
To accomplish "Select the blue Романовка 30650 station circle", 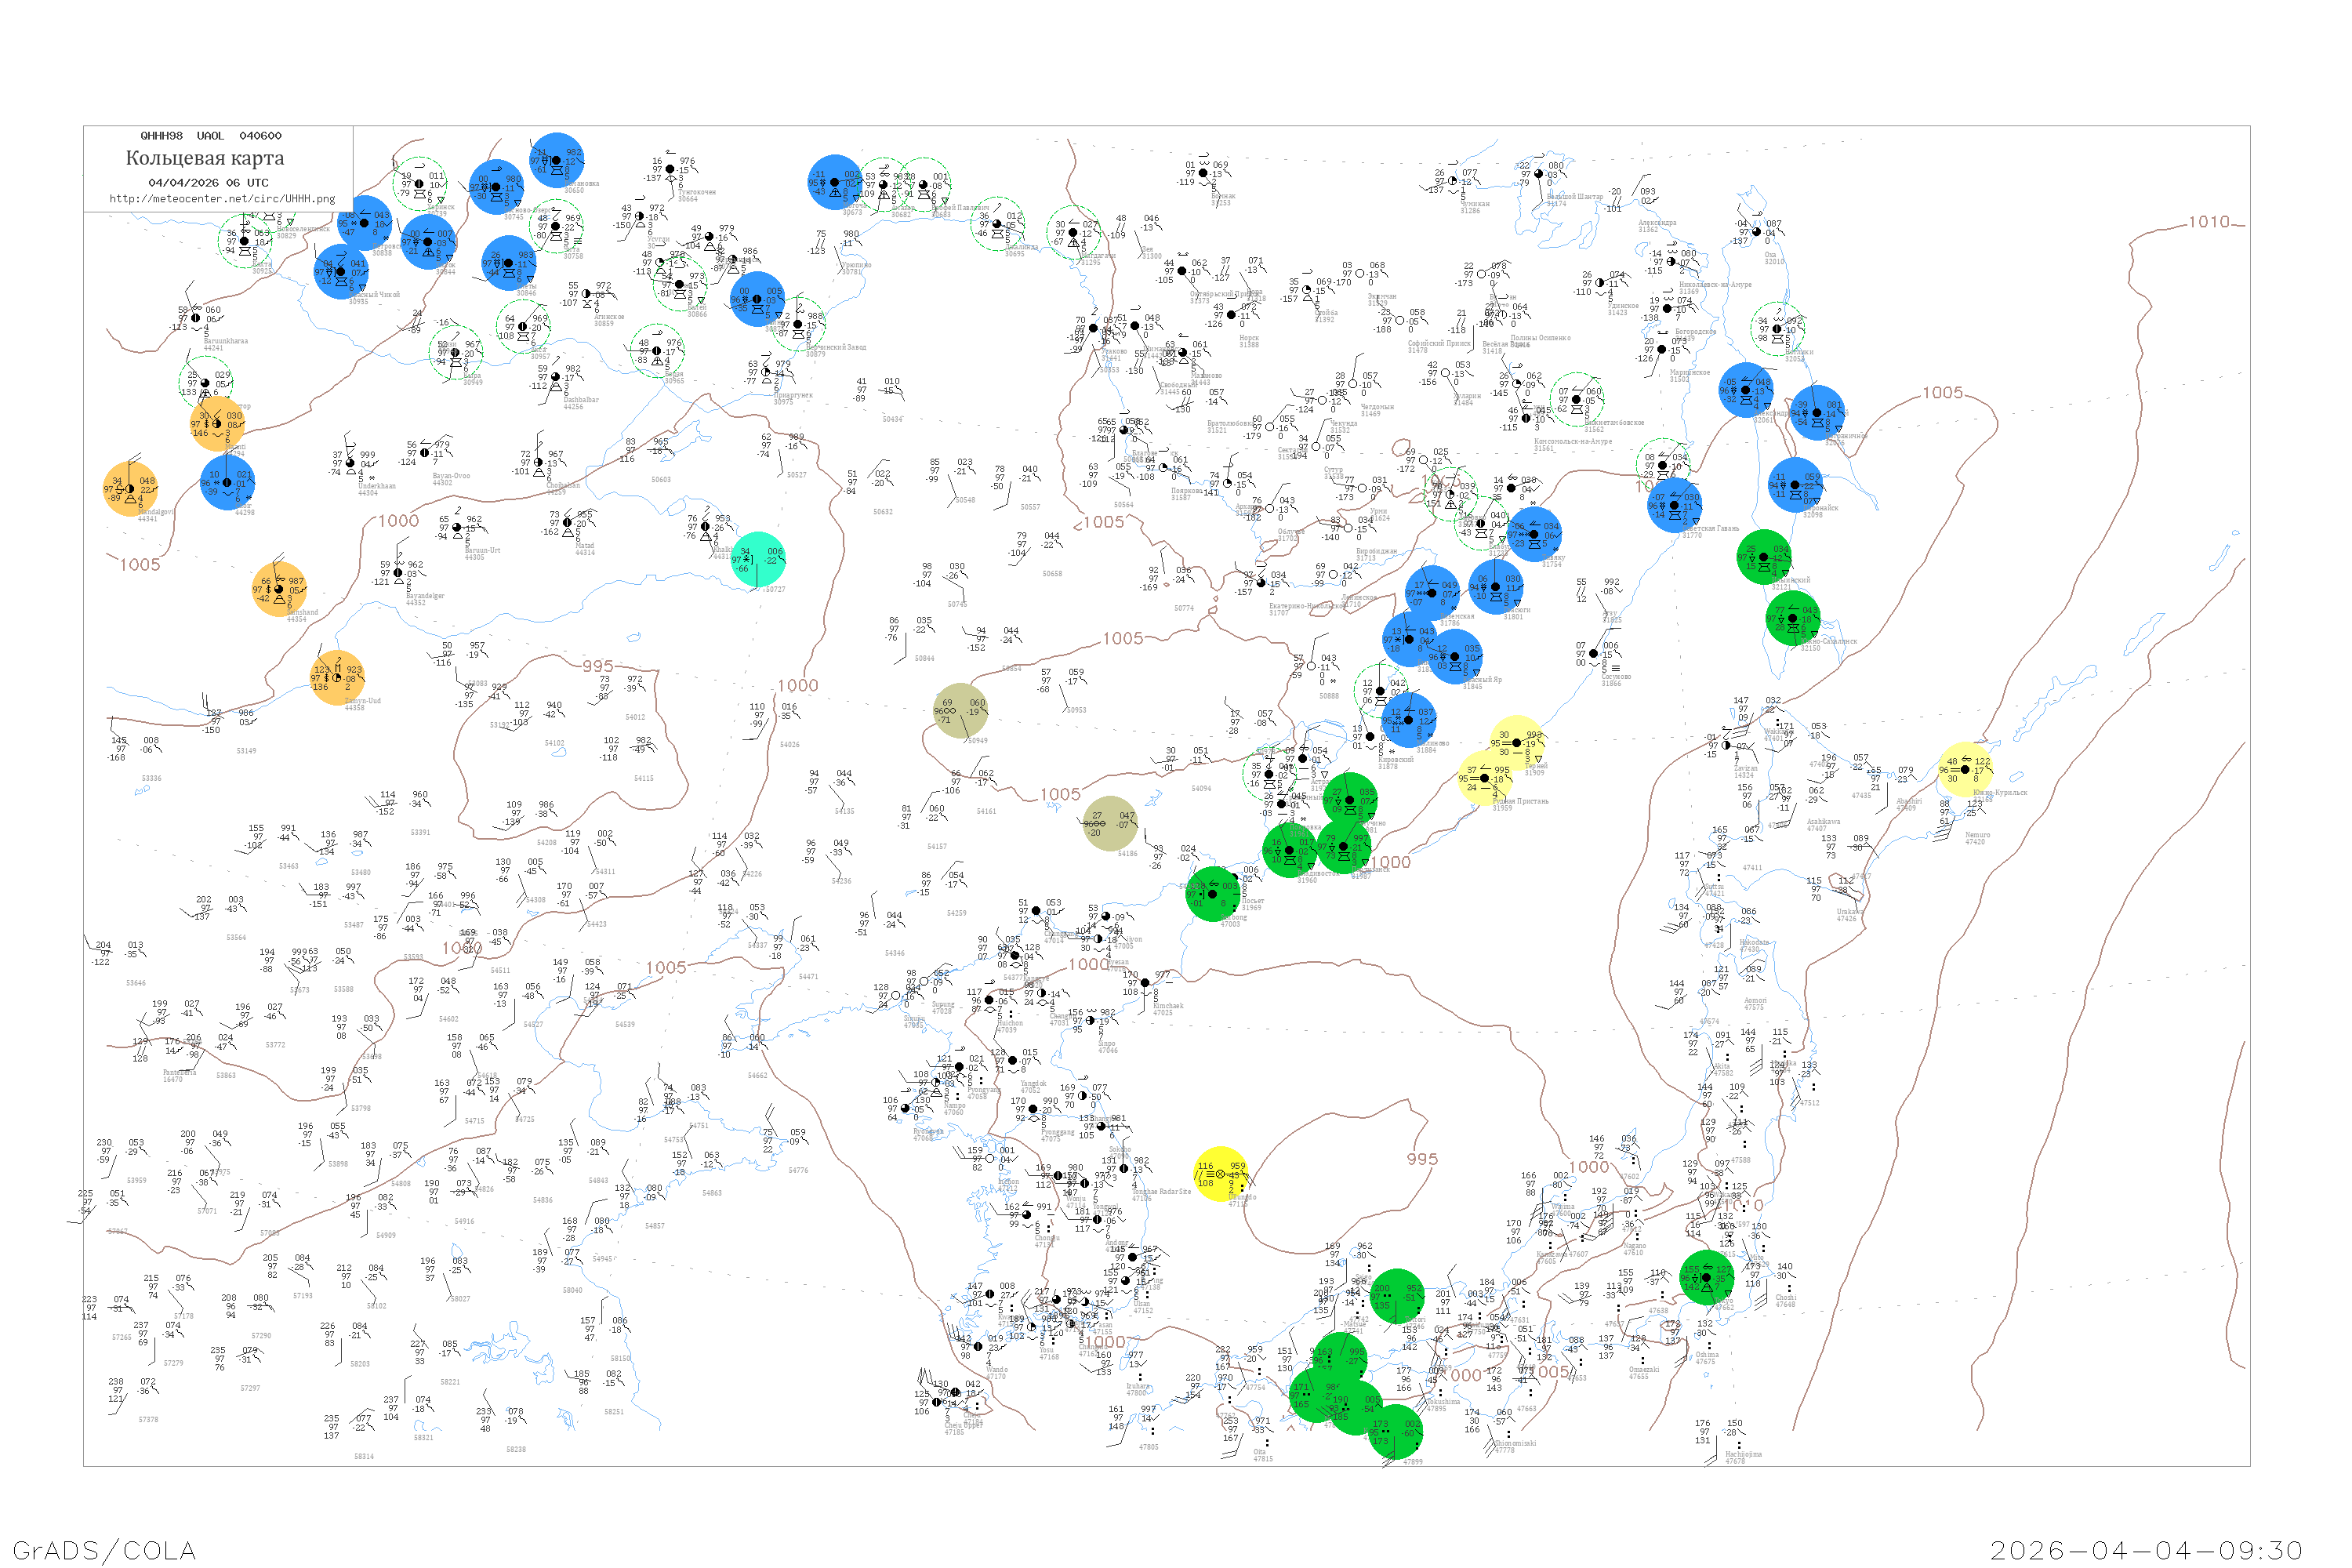I will (x=557, y=160).
